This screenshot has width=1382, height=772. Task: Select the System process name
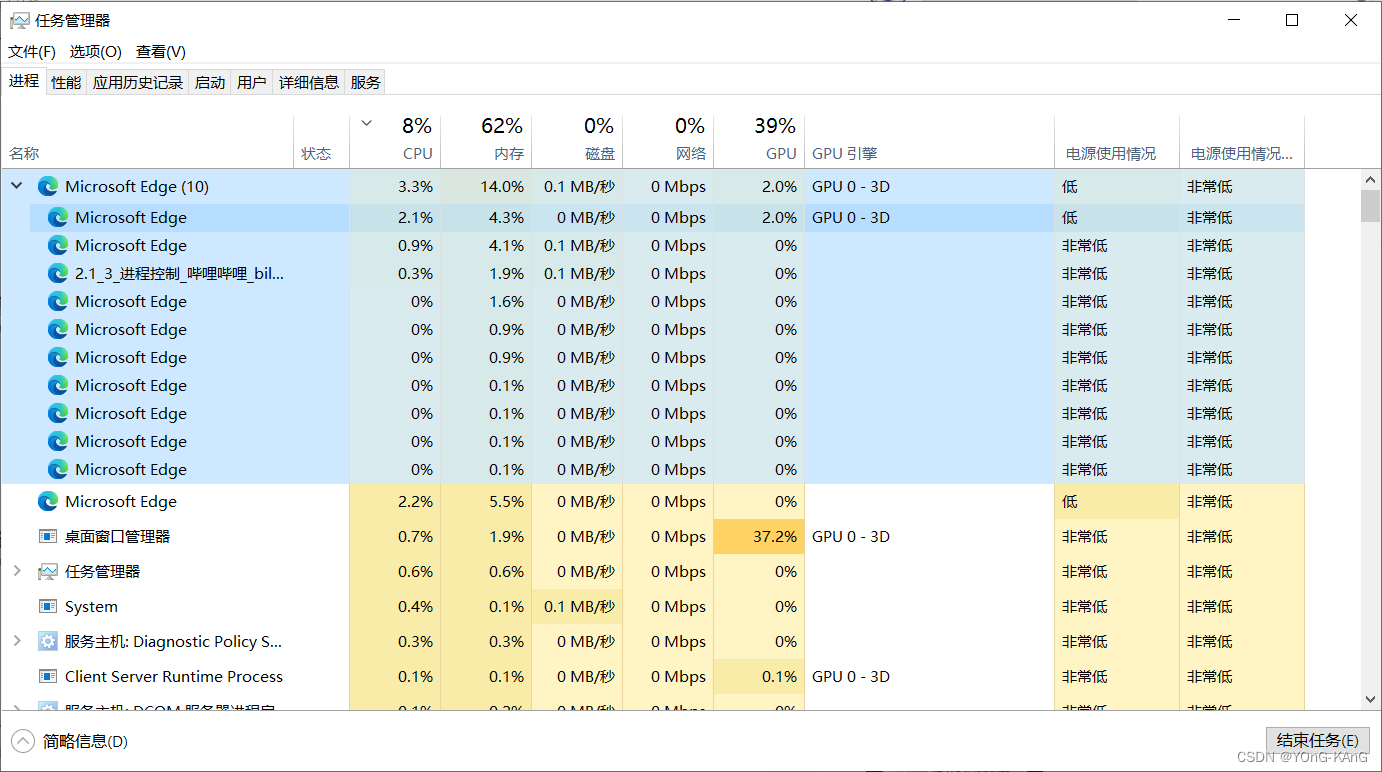click(x=91, y=606)
